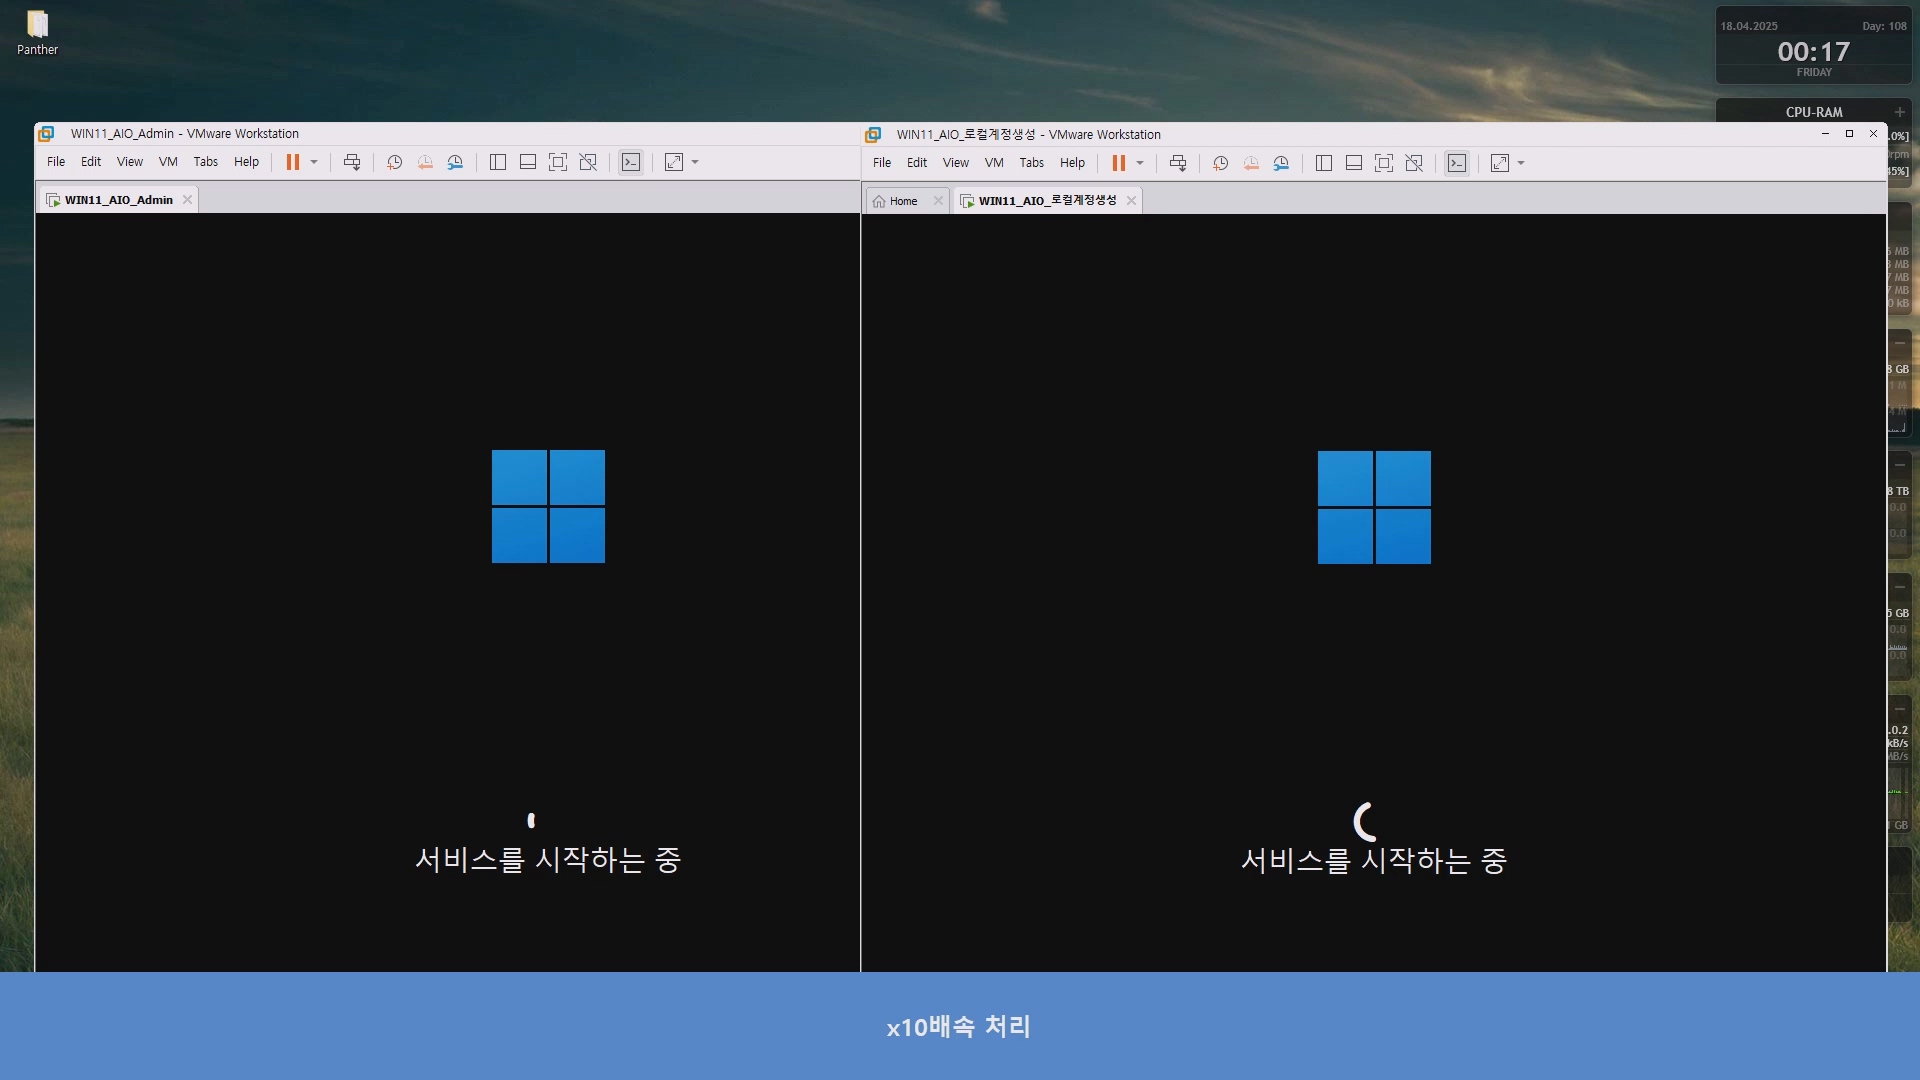Switch to the Home tab

click(x=902, y=201)
